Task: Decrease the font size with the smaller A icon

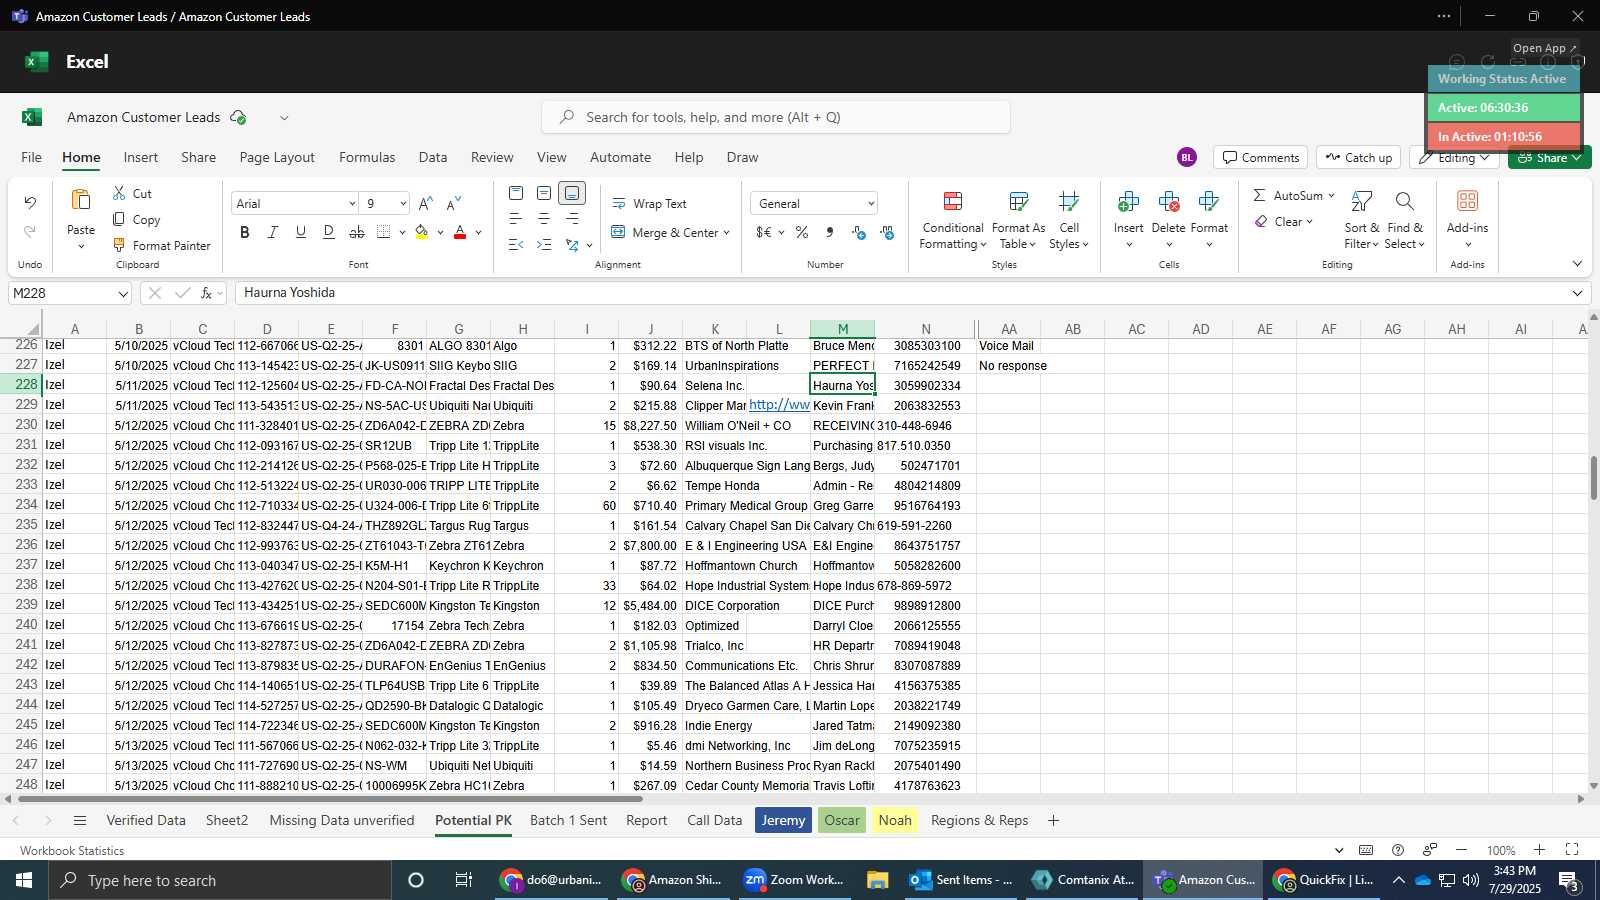Action: coord(454,203)
